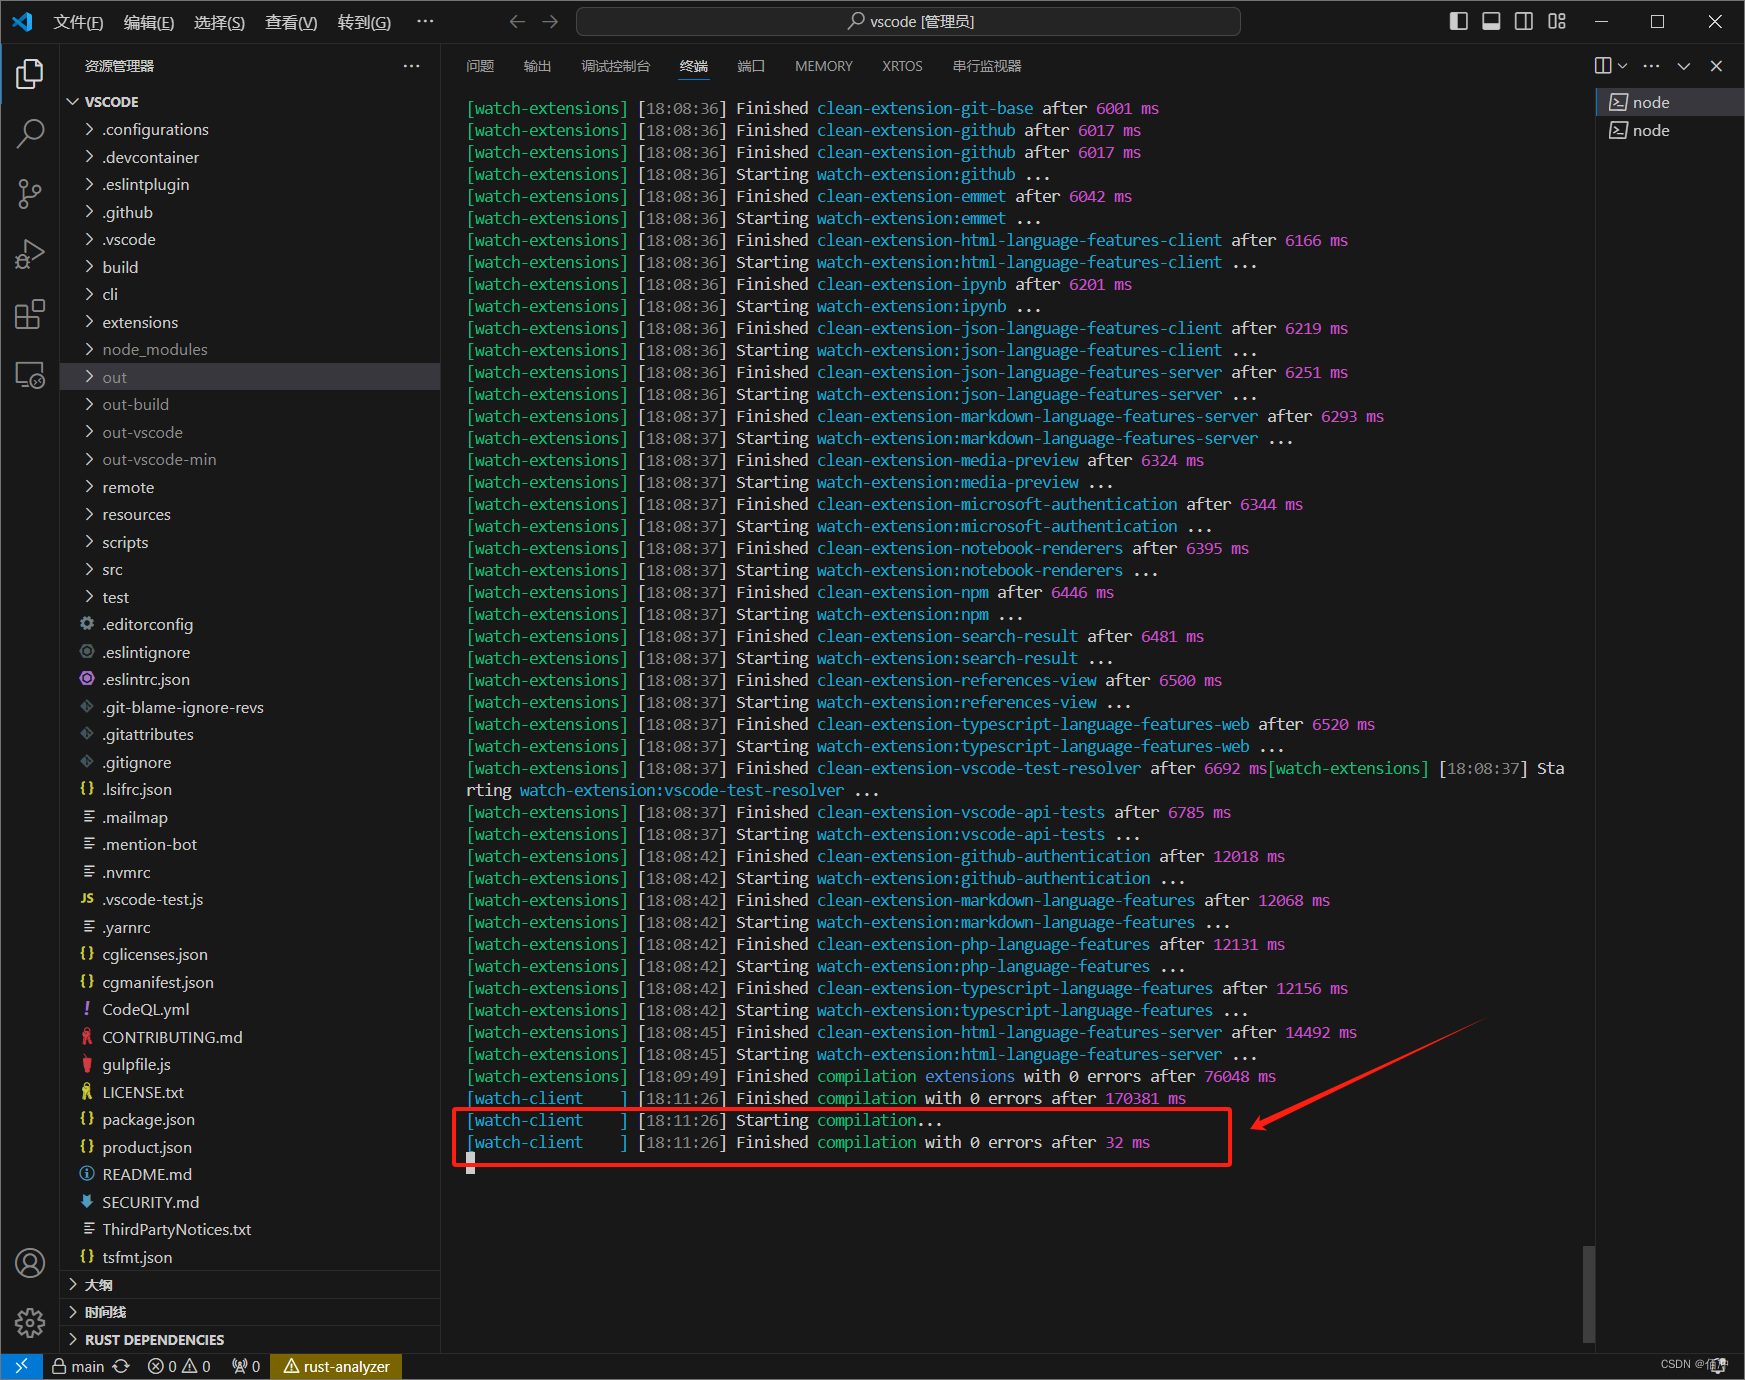This screenshot has width=1745, height=1380.
Task: Open the Remote Explorer view
Action: coord(30,374)
